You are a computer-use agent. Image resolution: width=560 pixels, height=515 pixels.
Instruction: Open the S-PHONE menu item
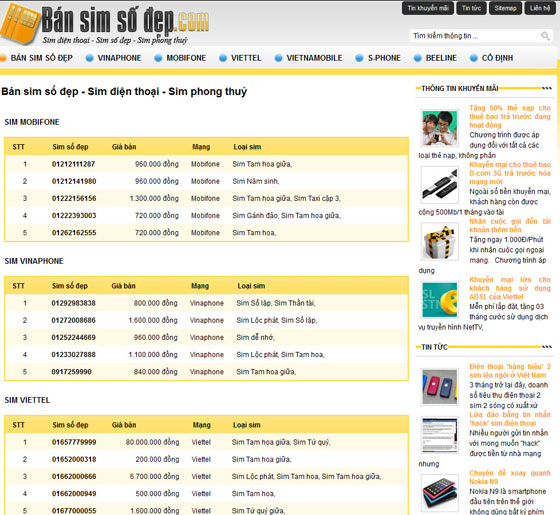[x=384, y=58]
